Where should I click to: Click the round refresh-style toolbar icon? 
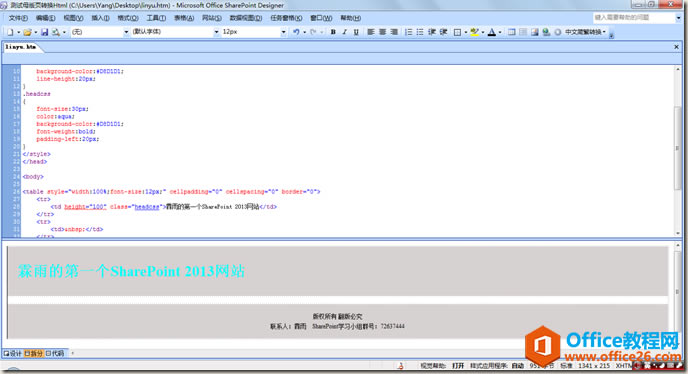coord(558,32)
